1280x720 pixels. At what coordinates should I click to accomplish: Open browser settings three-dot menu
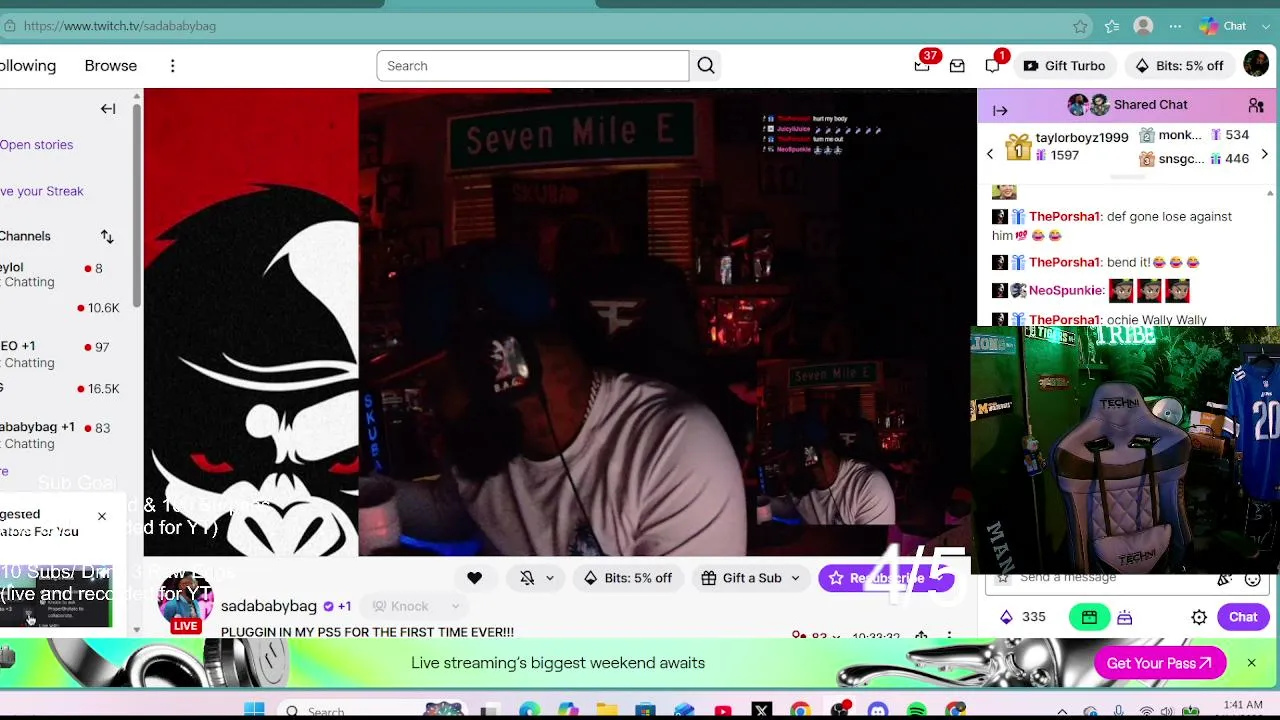1176,26
